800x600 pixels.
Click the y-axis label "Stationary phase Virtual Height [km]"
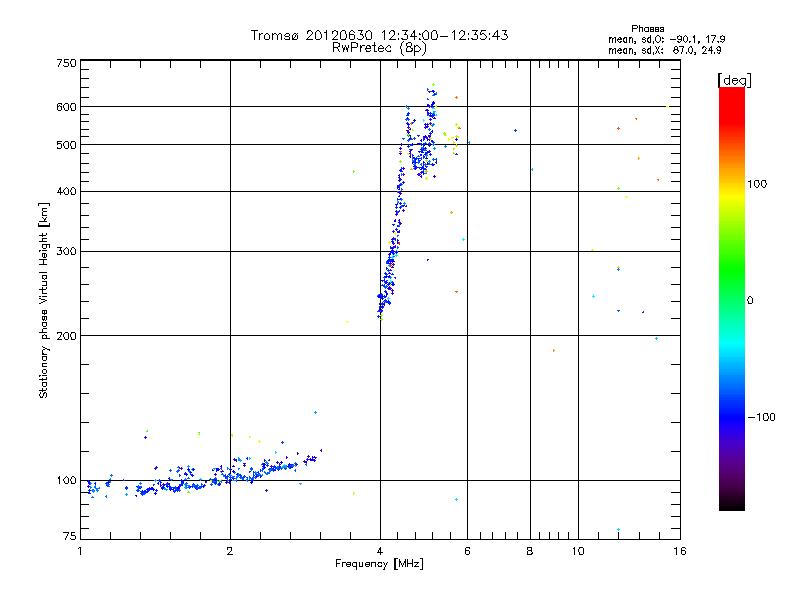(x=43, y=301)
